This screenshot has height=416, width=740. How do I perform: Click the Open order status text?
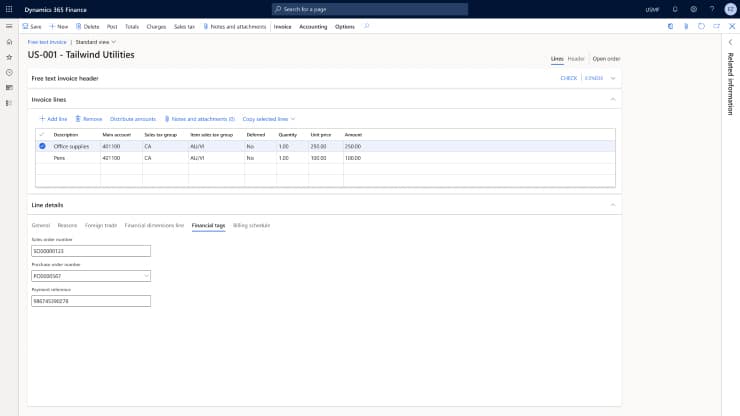click(x=606, y=59)
